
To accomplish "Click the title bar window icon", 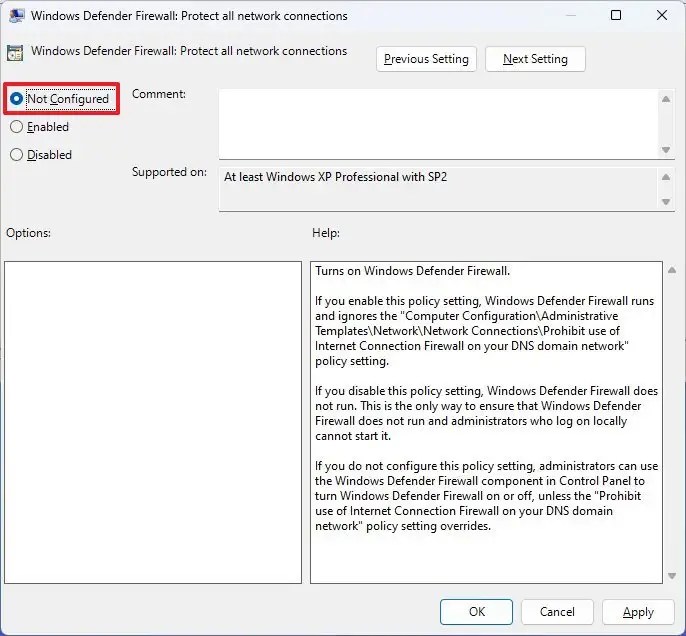I will tap(16, 16).
